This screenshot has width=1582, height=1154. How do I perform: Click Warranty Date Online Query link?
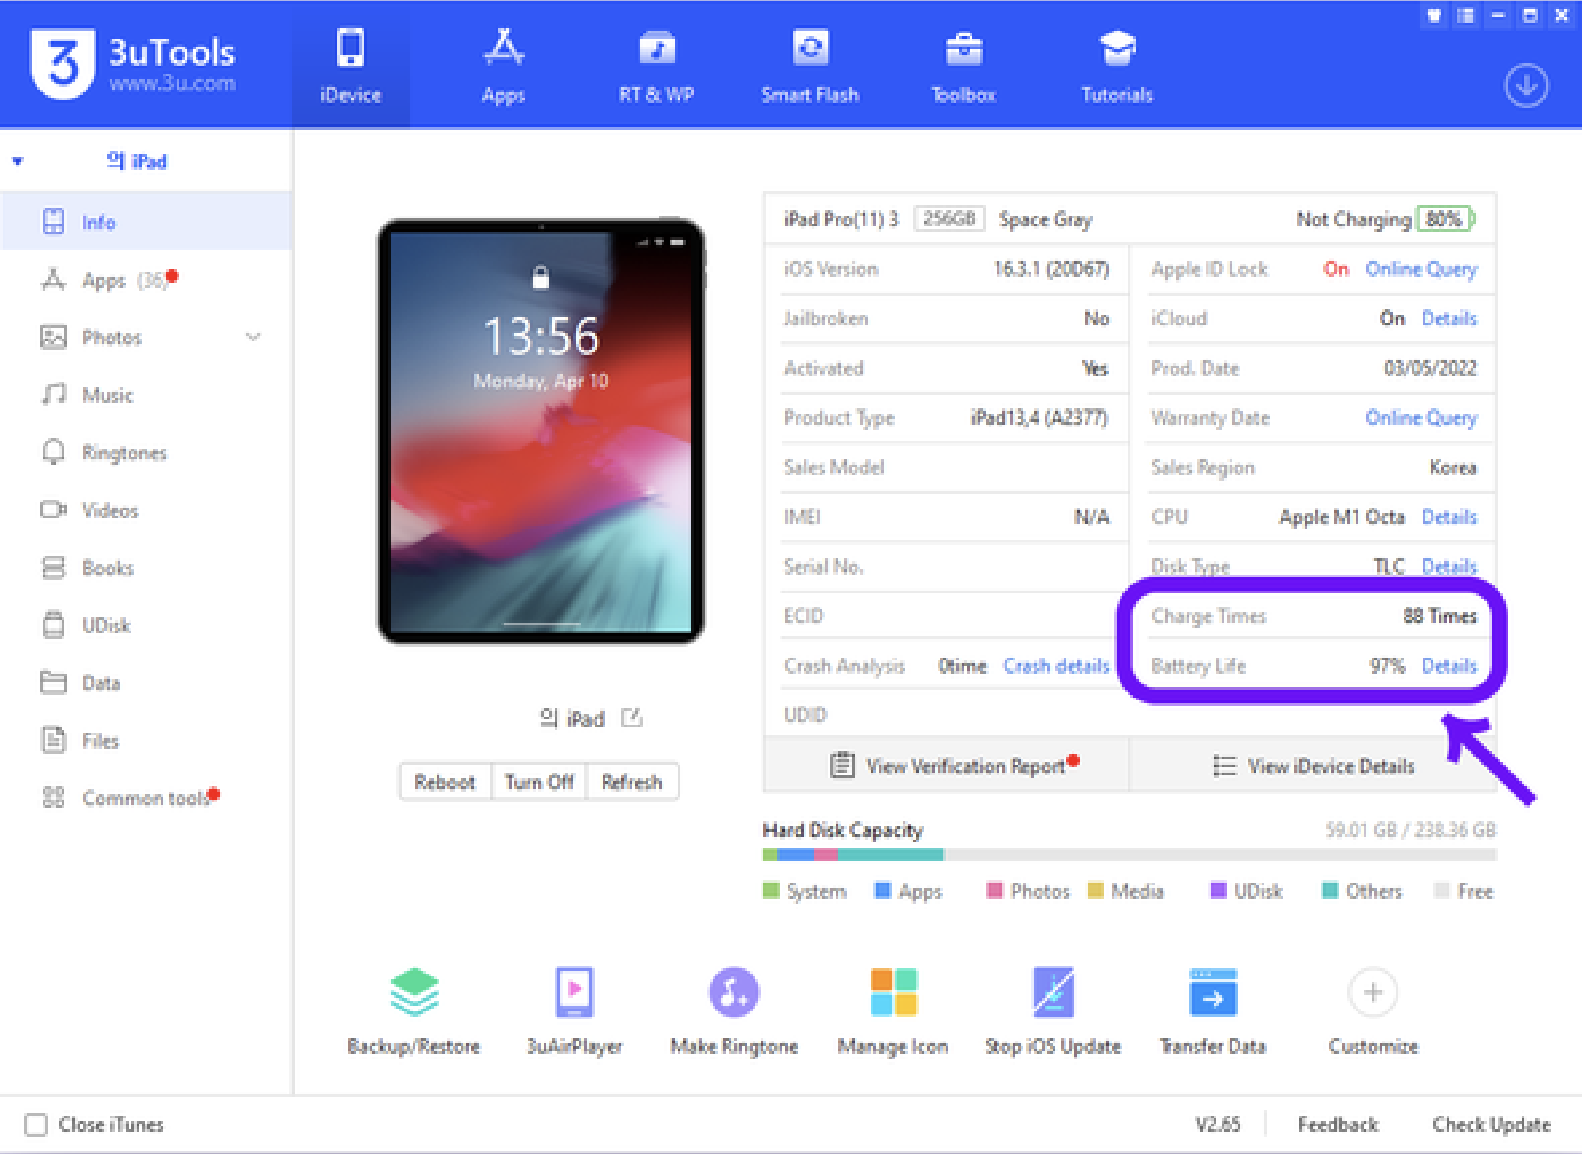(1421, 418)
